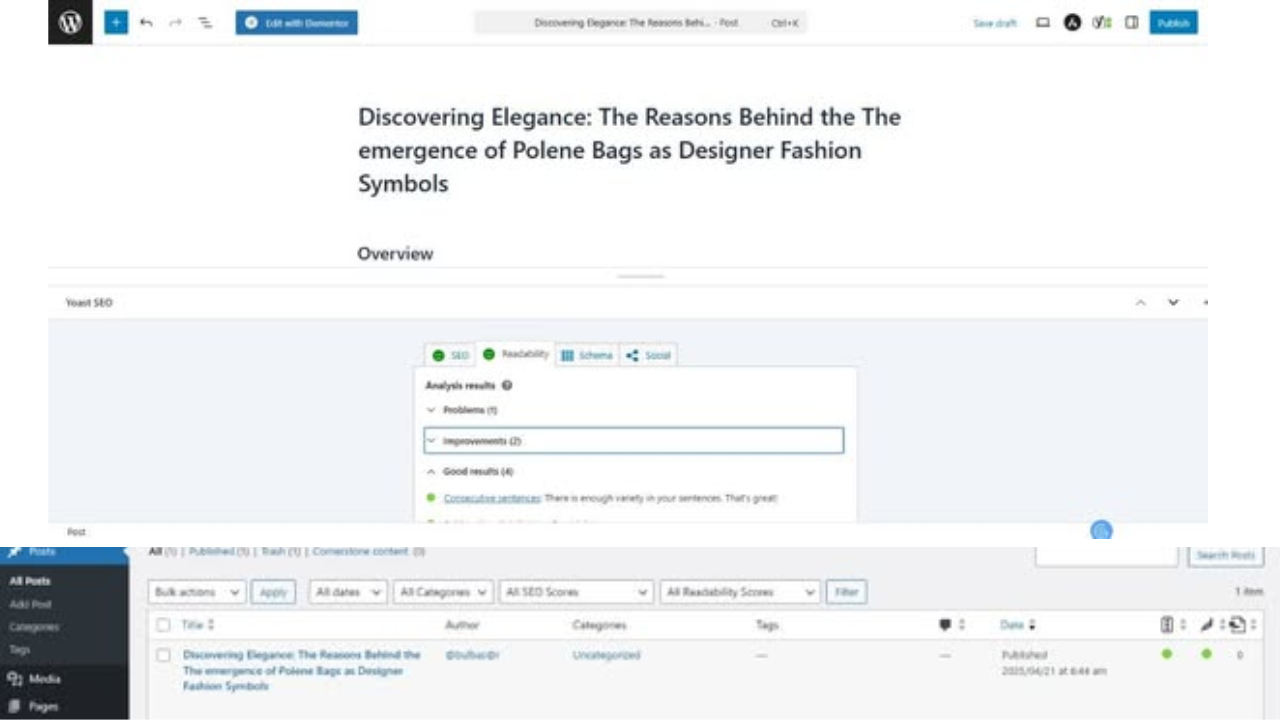Click the Save draft link
Image resolution: width=1280 pixels, height=720 pixels.
point(995,22)
